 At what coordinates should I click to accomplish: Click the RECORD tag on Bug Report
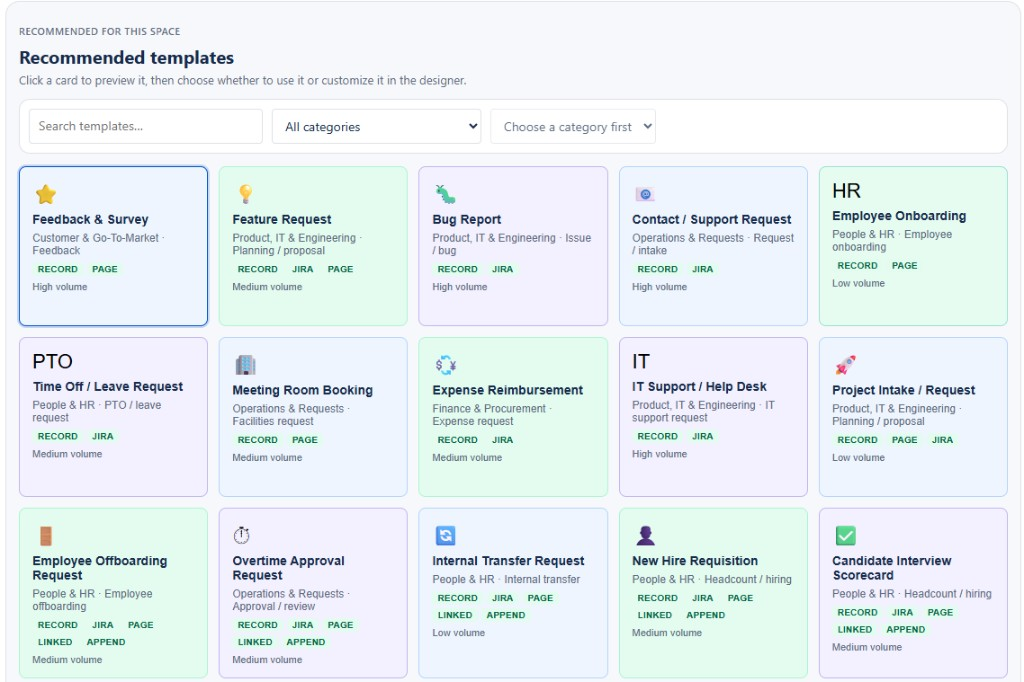point(457,269)
